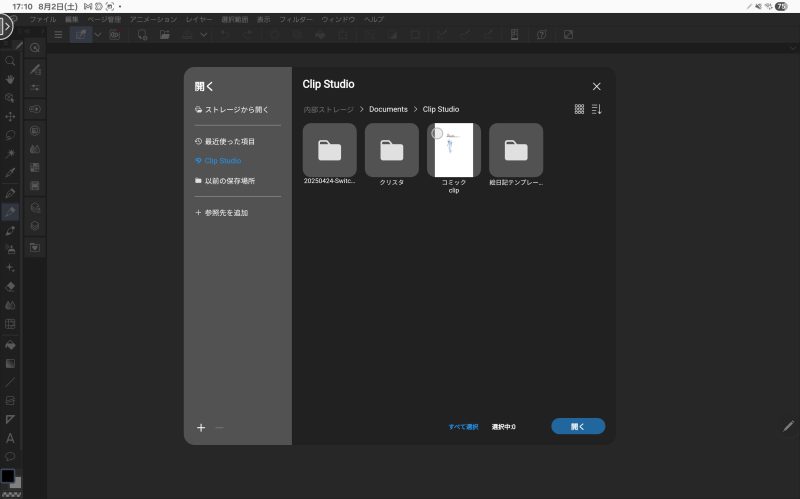Select the Balloon tool
The height and width of the screenshot is (499, 800).
click(10, 456)
